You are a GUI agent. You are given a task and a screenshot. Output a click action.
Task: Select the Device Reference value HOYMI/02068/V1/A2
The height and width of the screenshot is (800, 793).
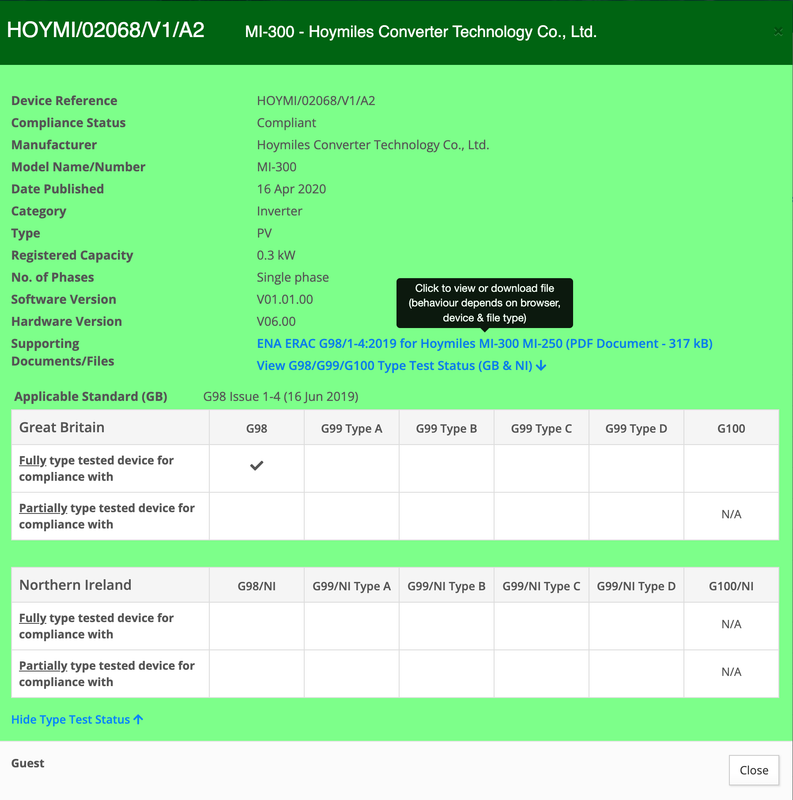click(x=316, y=101)
